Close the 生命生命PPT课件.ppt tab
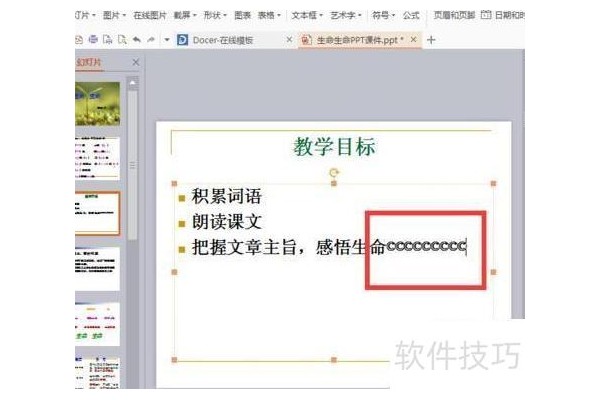The image size is (600, 400). point(413,39)
